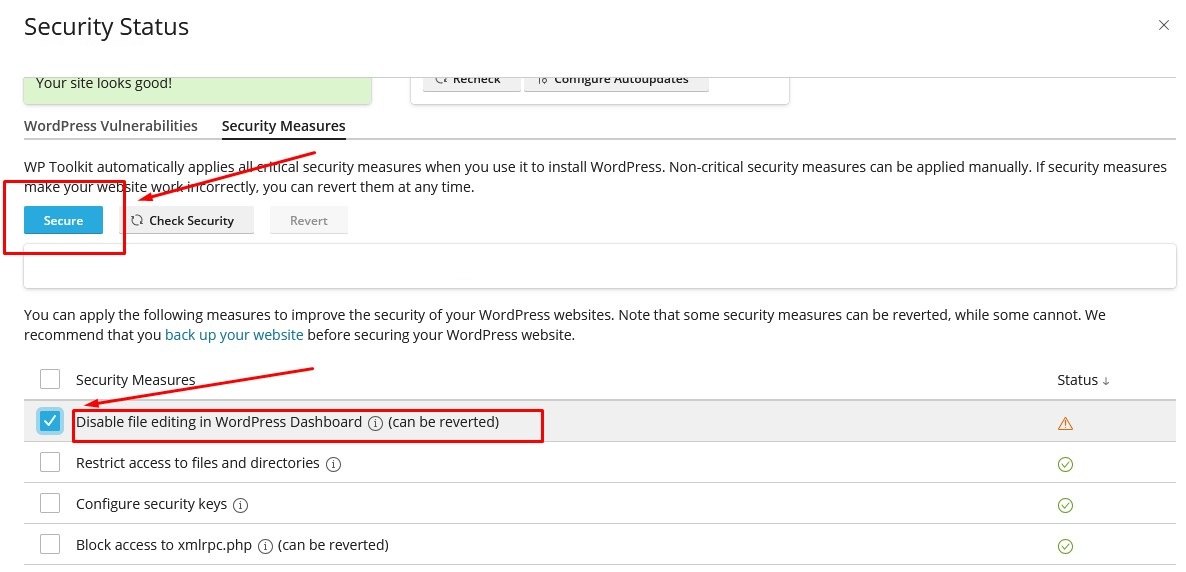Open the WordPress Vulnerabilities tab
This screenshot has width=1186, height=572.
pos(111,126)
